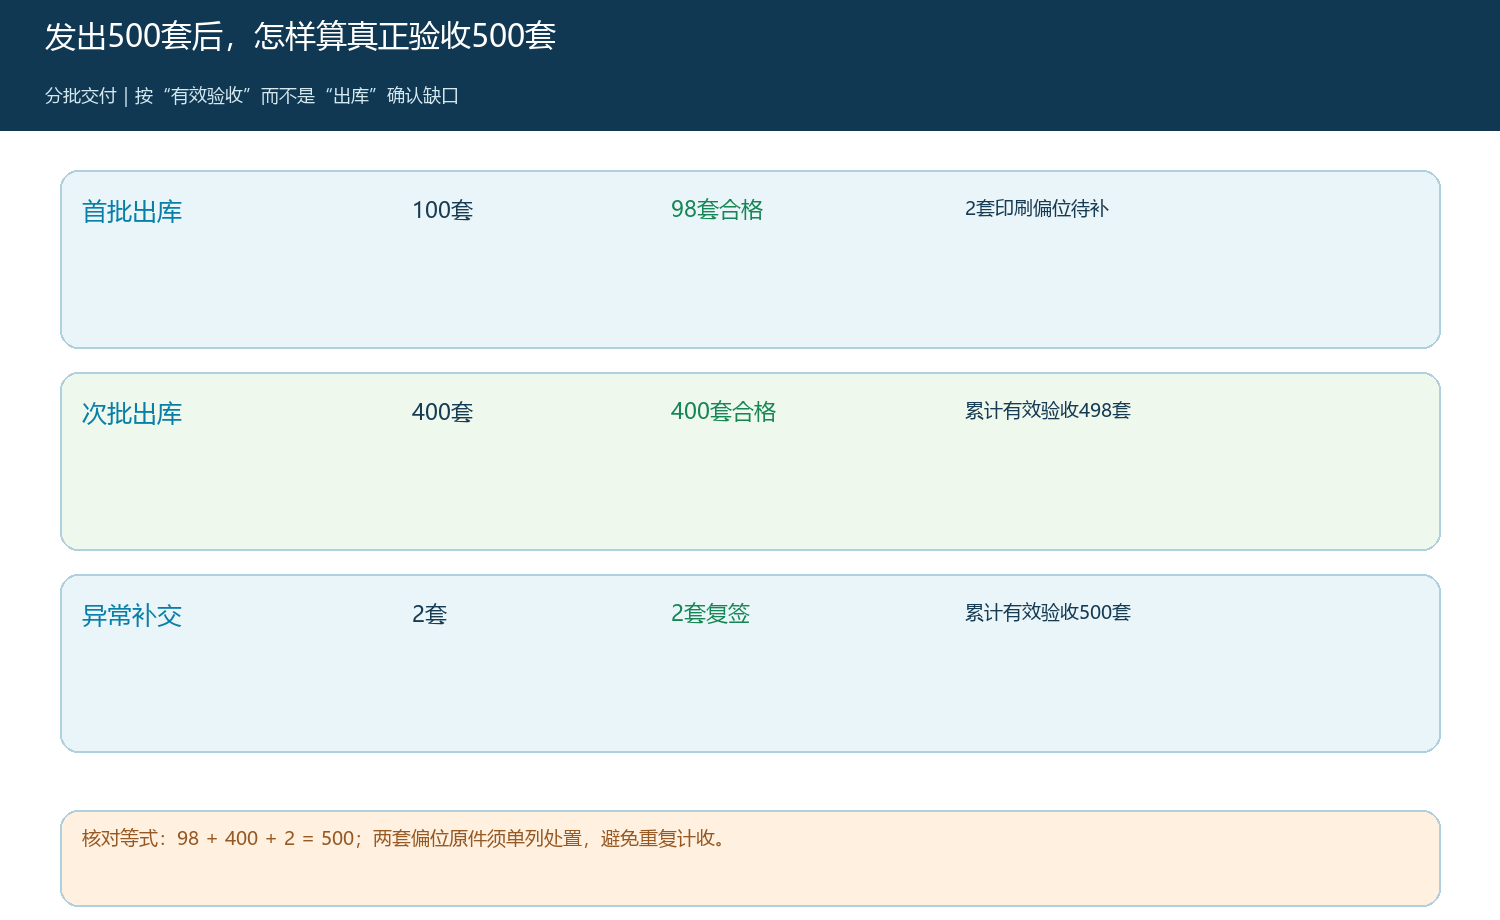
Task: Click the green 400套合格 text
Action: (x=723, y=411)
